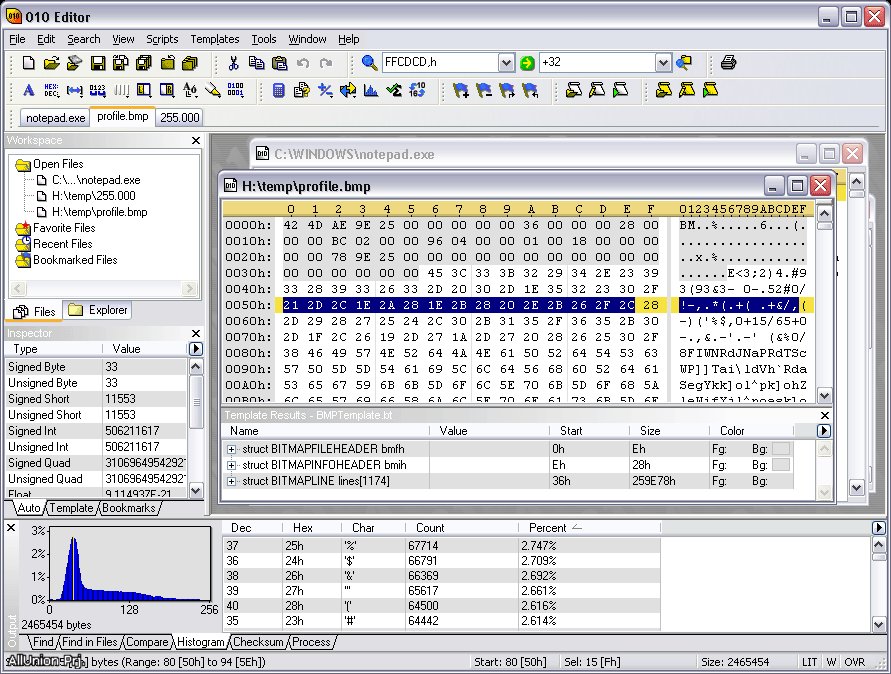Open the Template Results column options arrow

pyautogui.click(x=824, y=431)
